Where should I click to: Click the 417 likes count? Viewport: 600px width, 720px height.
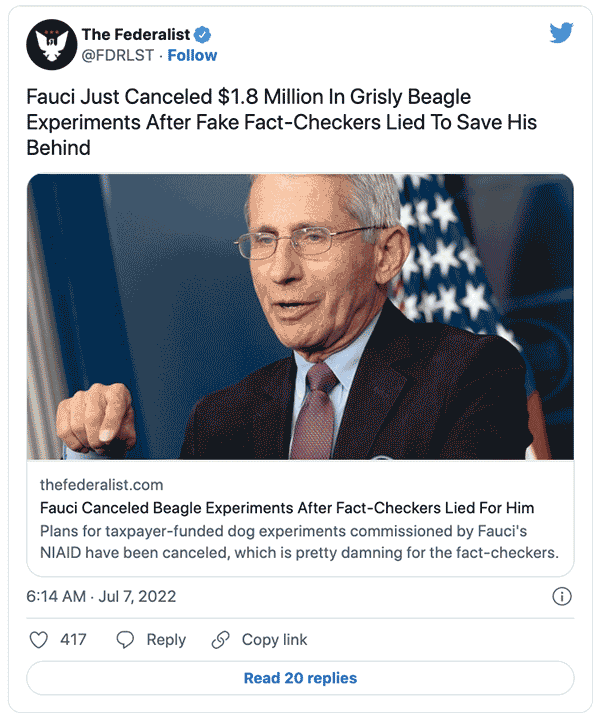tap(73, 640)
